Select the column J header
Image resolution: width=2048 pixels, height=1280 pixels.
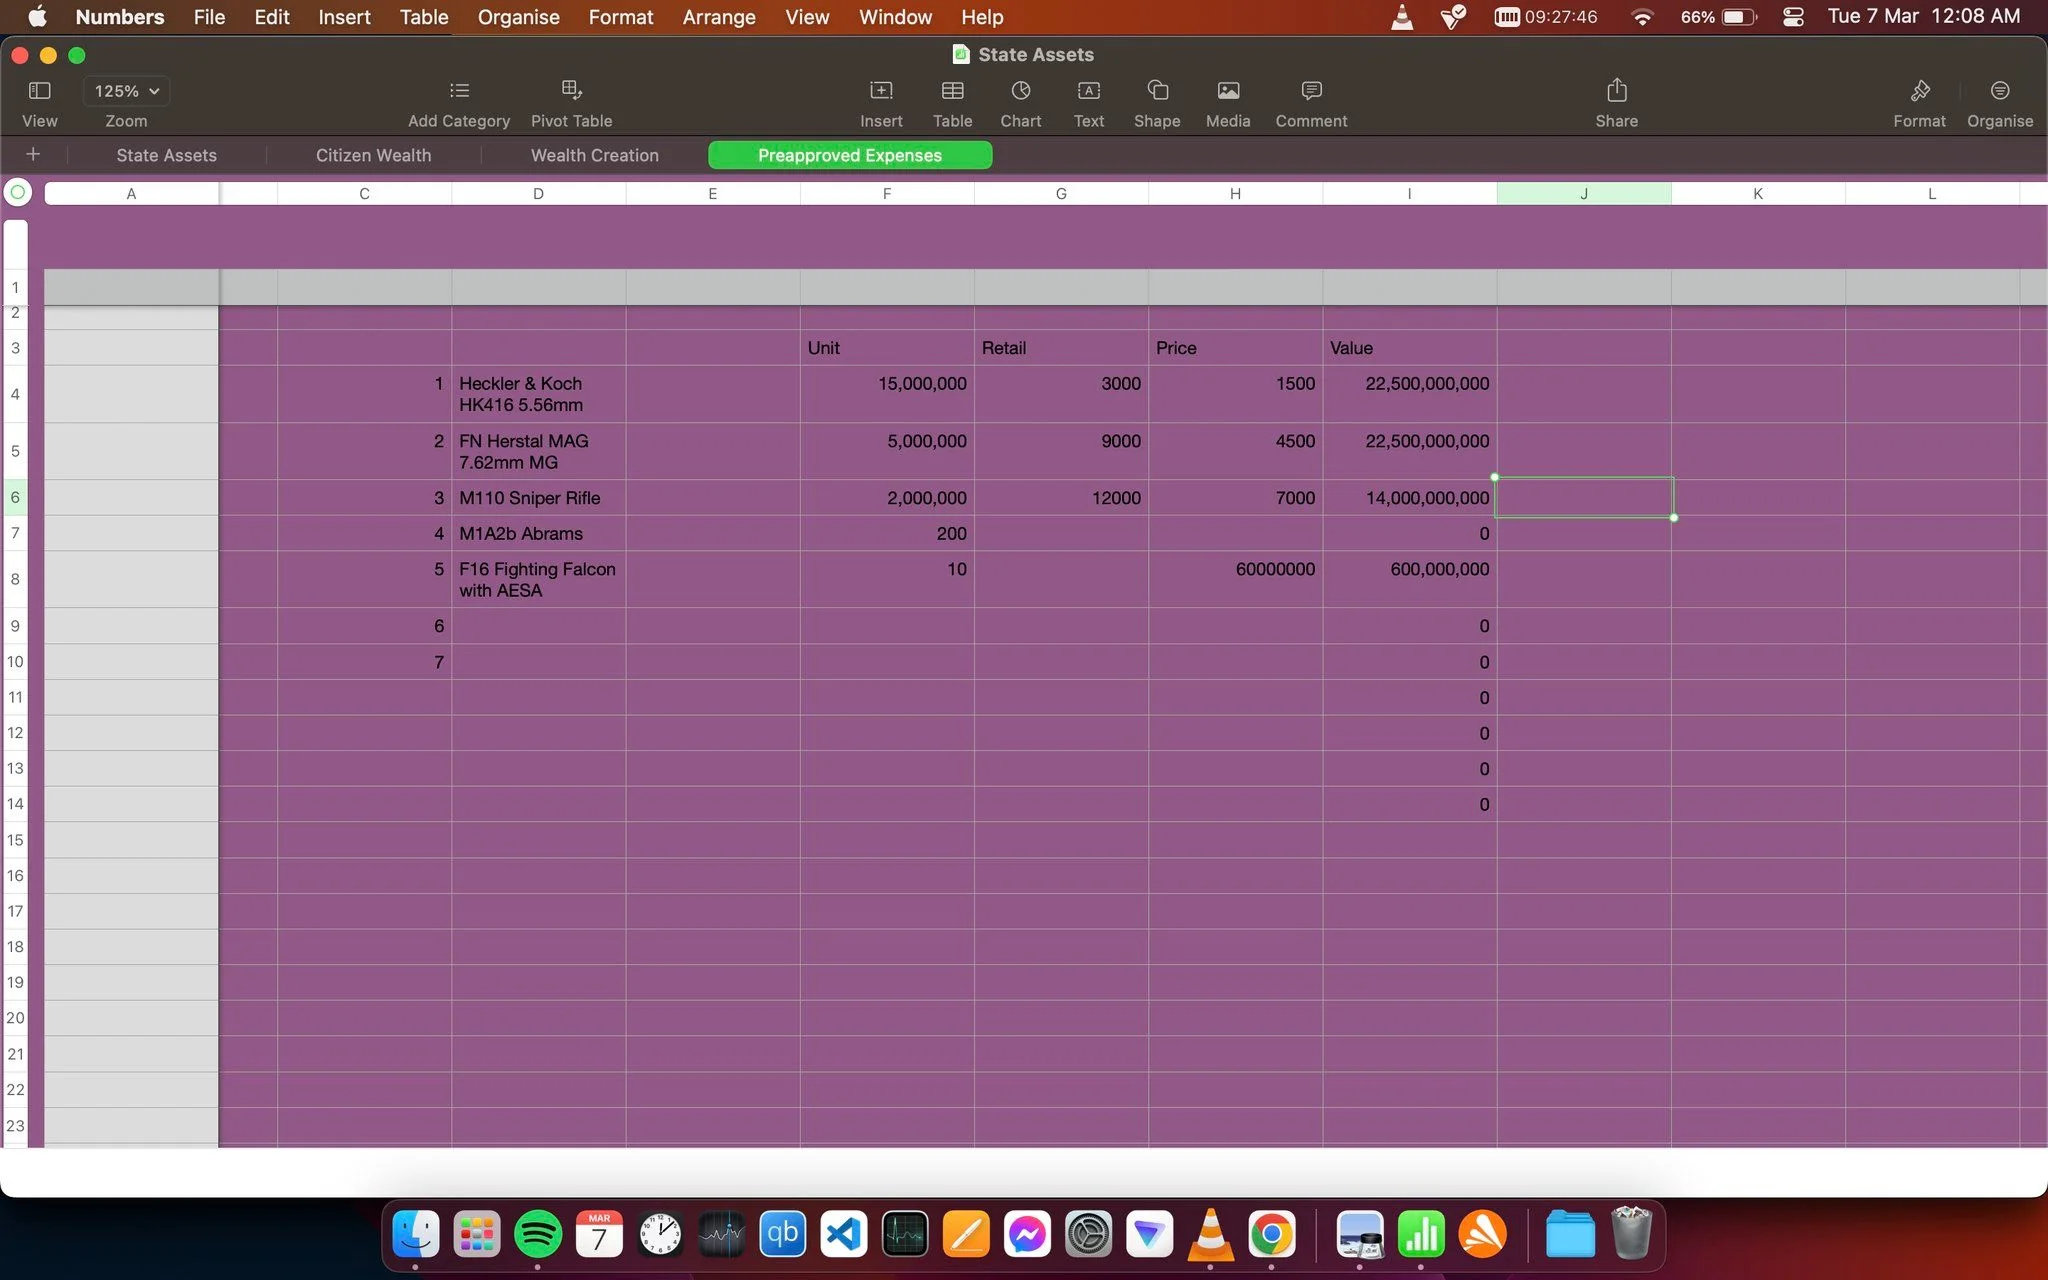click(1583, 194)
